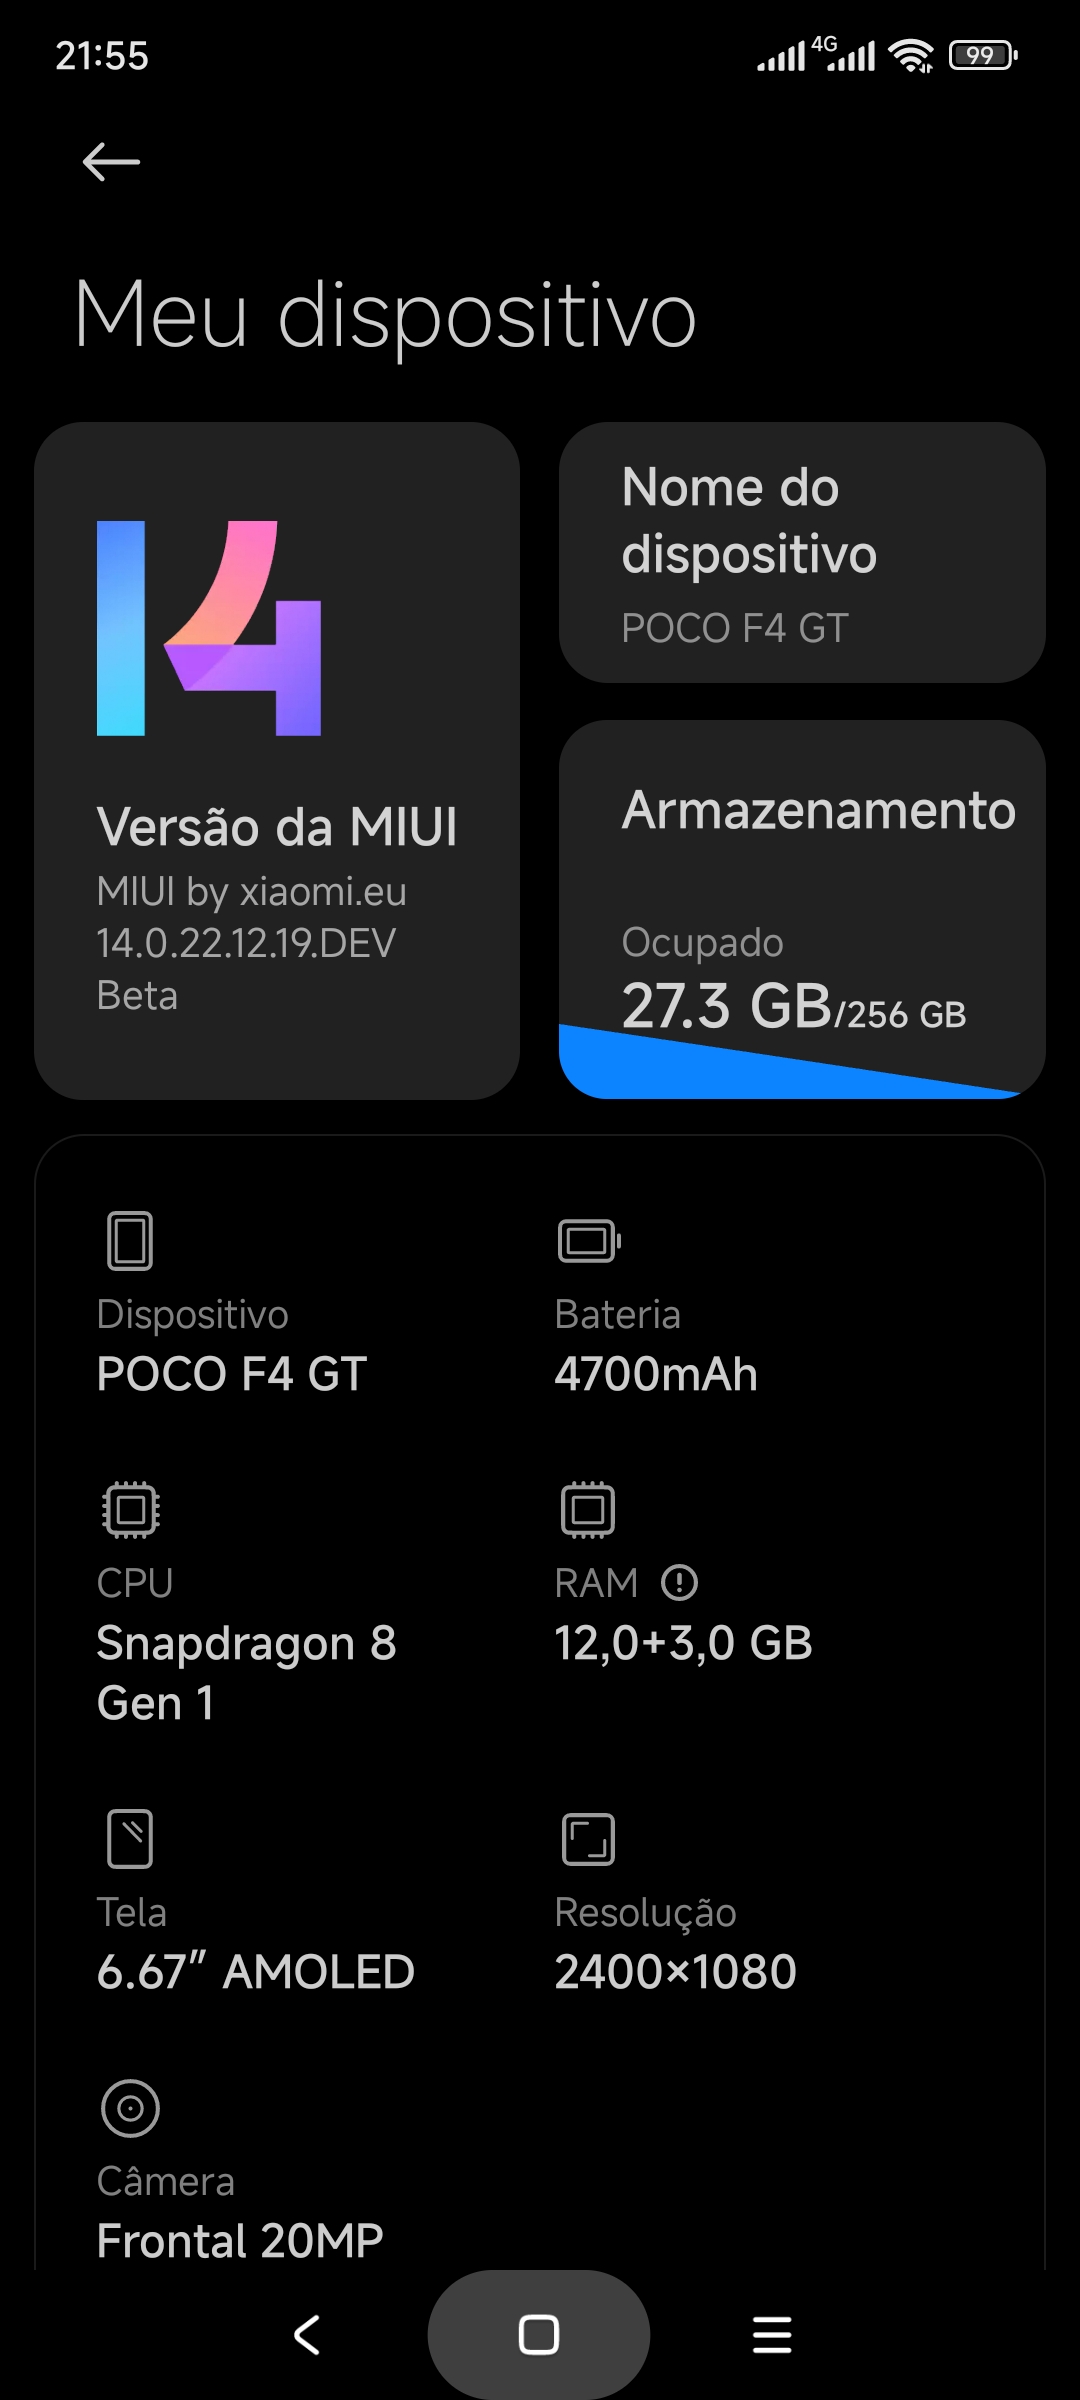Viewport: 1080px width, 2400px height.
Task: Tap the phone icon above Dispositivo
Action: pyautogui.click(x=130, y=1240)
